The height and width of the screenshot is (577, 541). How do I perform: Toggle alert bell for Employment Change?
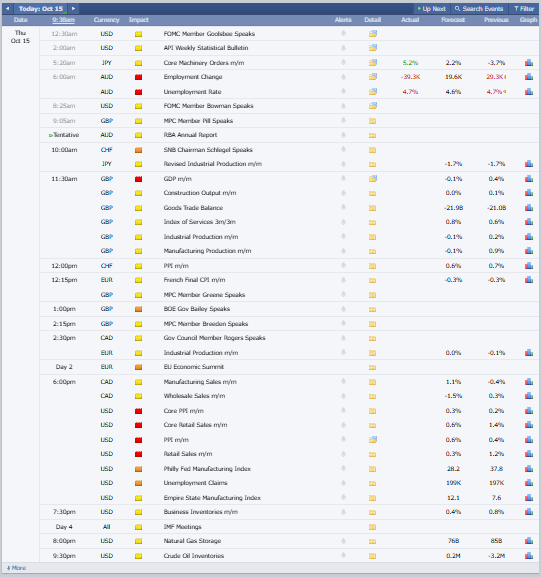[343, 77]
